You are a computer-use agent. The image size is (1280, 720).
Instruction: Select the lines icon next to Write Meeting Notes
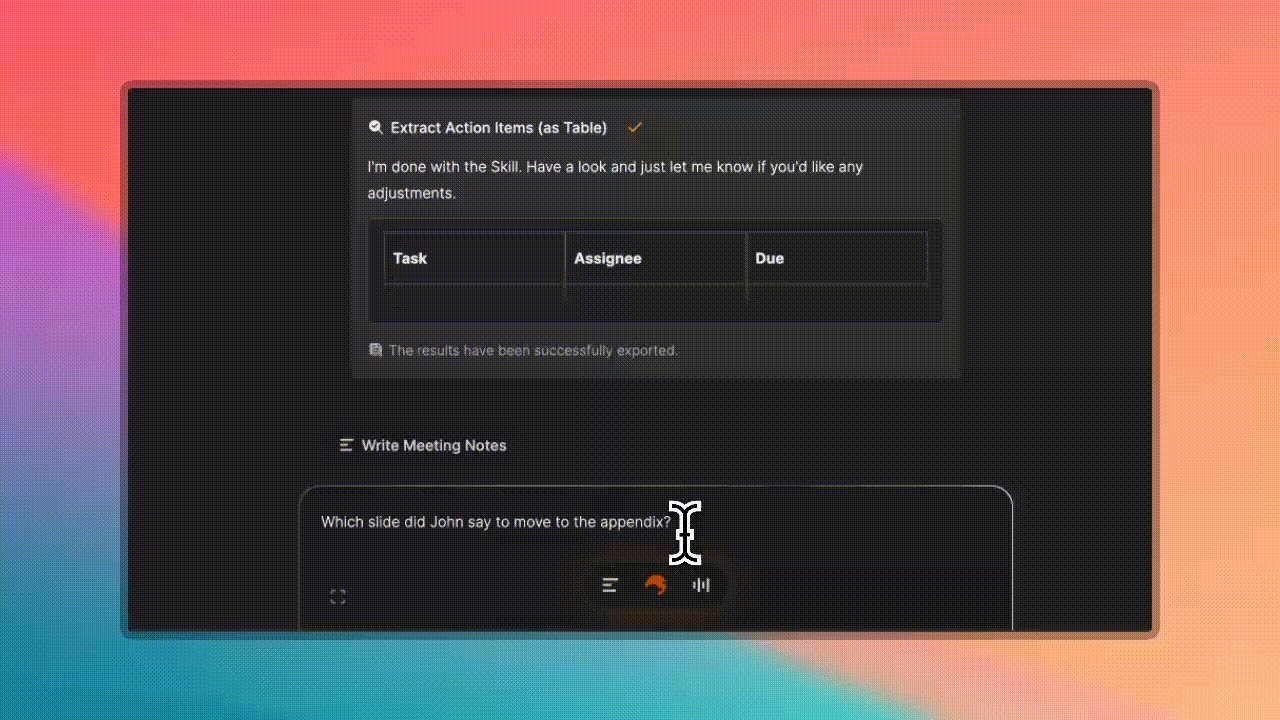(x=346, y=445)
